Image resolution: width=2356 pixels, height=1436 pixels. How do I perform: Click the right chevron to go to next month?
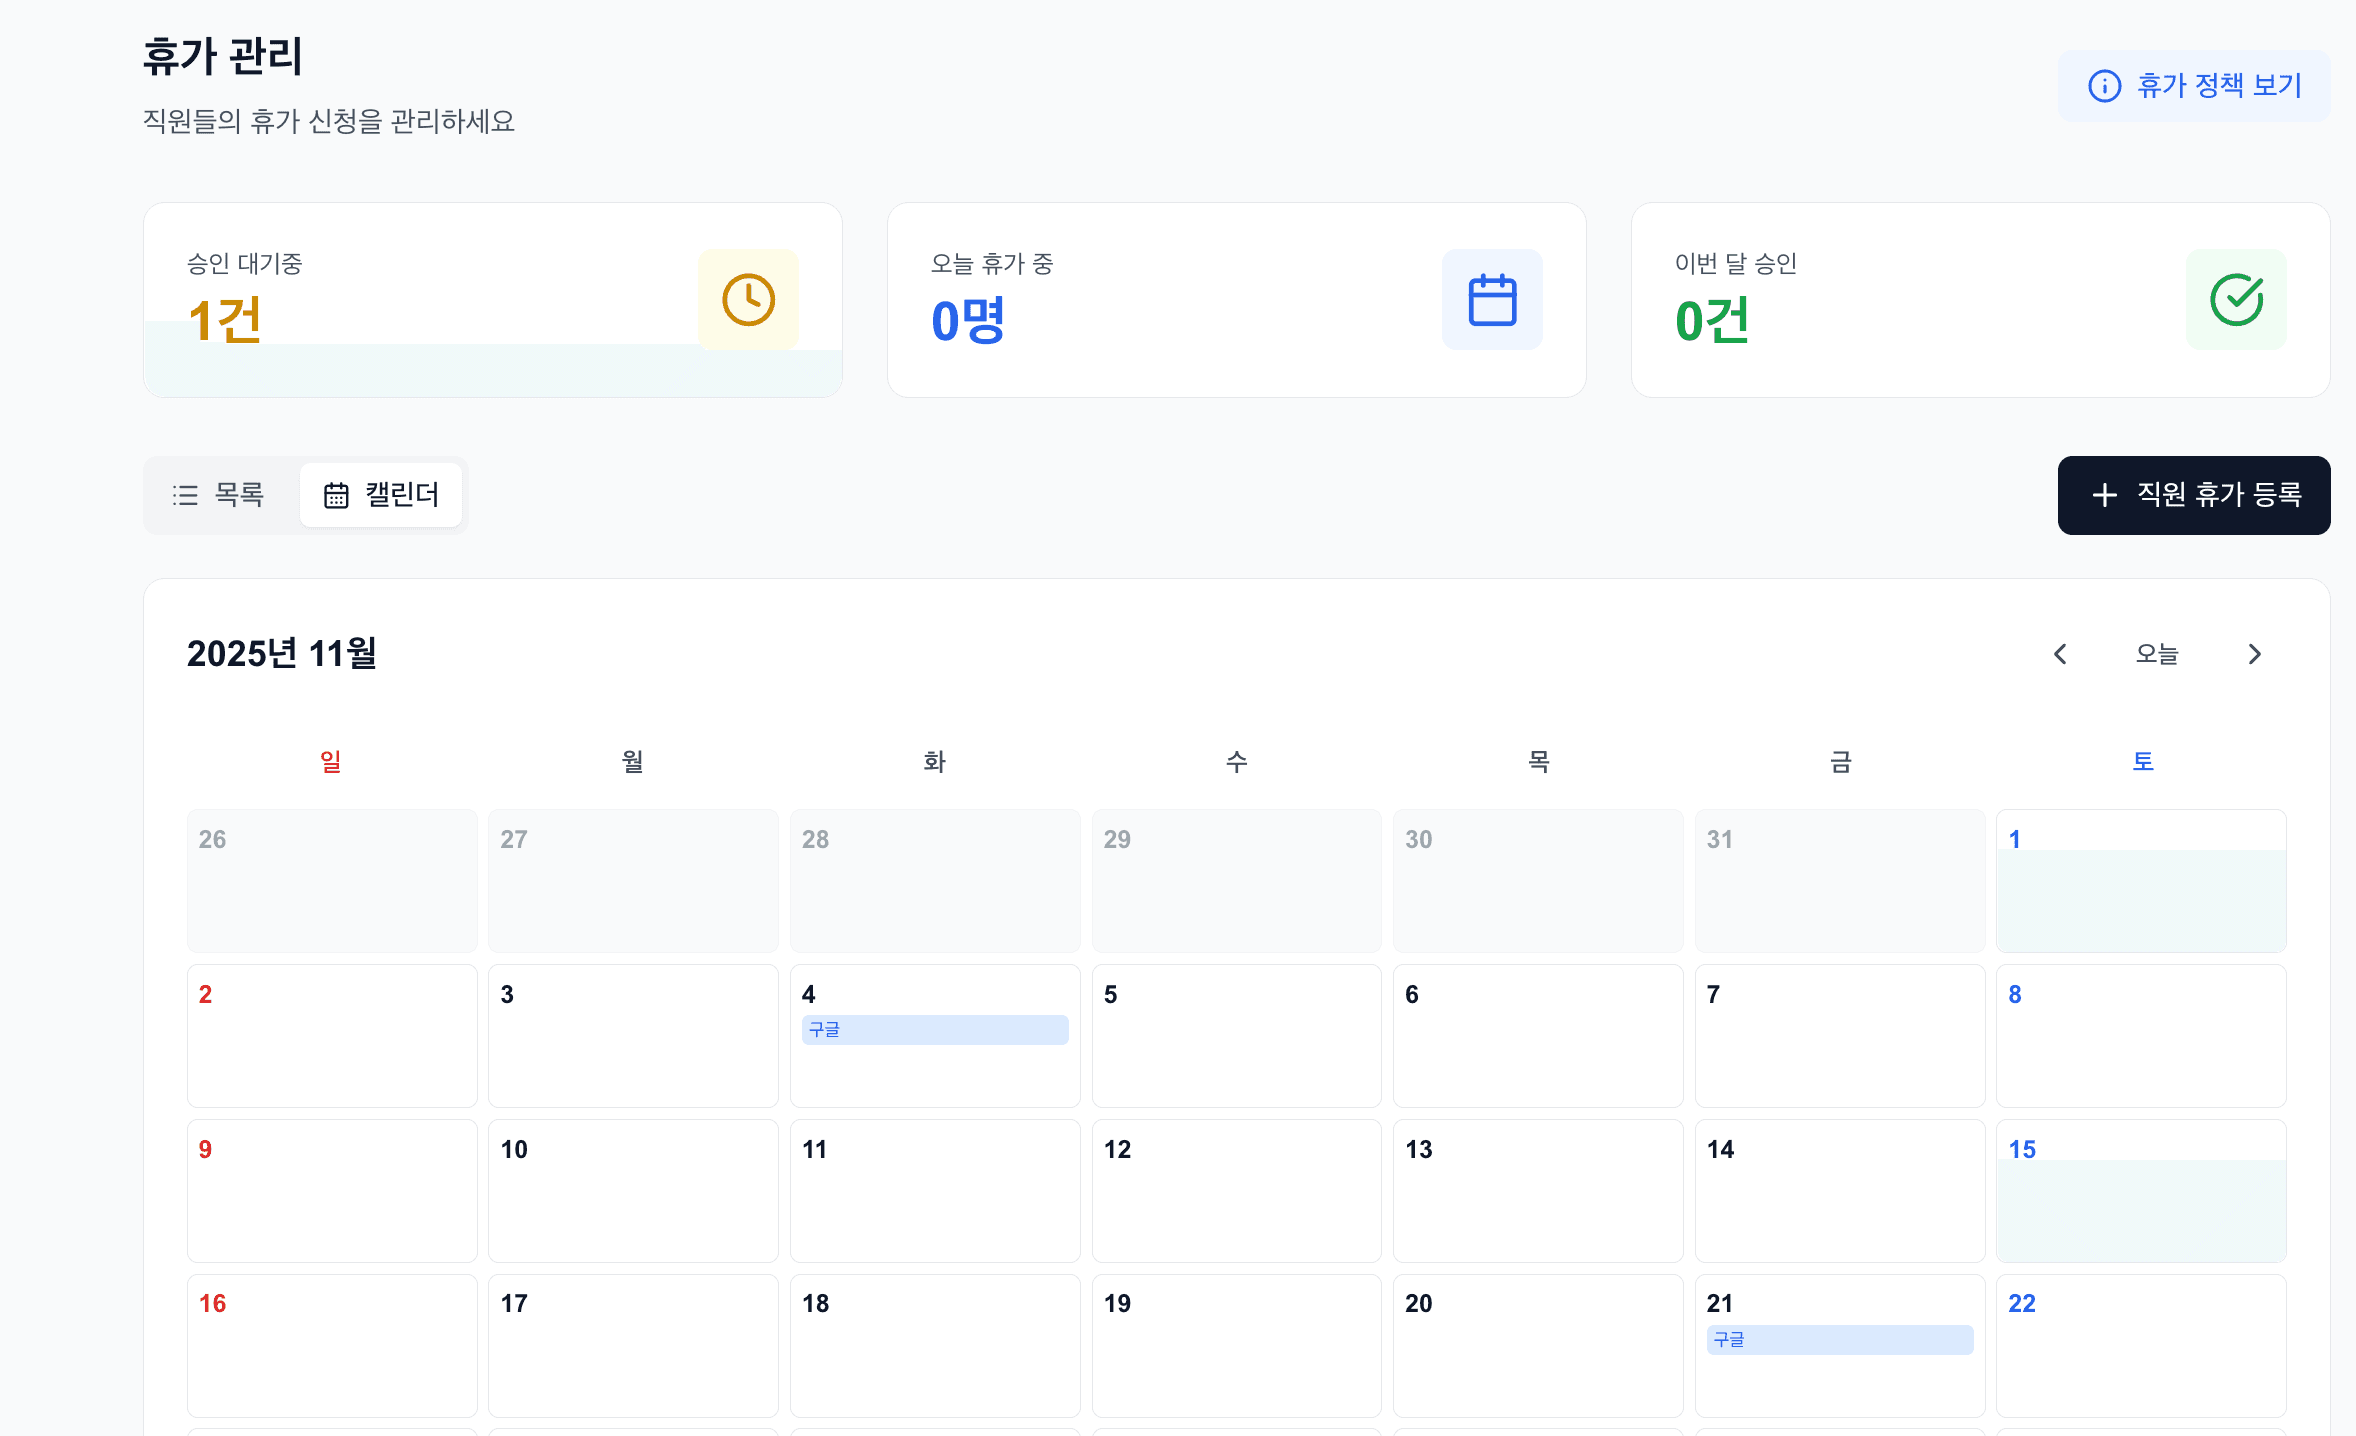pos(2254,653)
